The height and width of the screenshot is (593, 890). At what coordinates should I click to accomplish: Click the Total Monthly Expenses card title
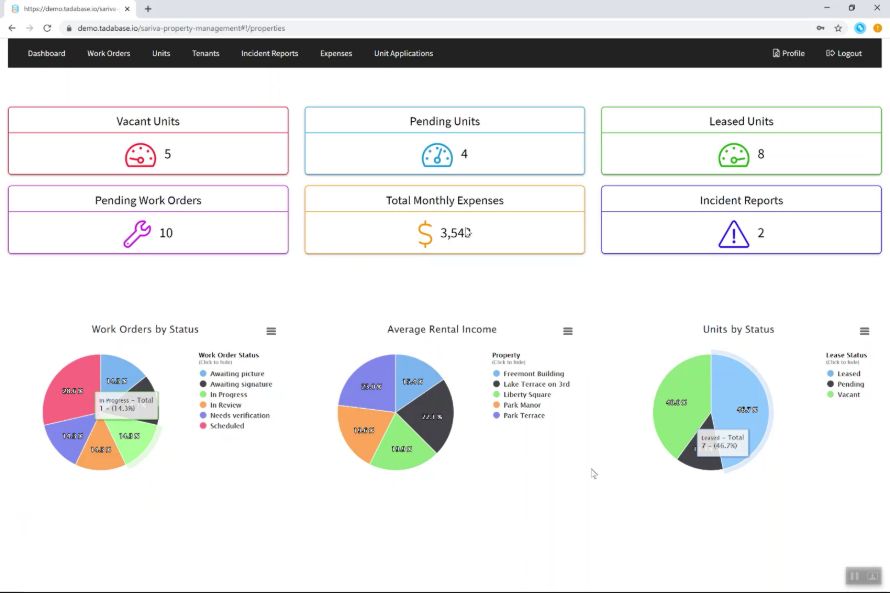pyautogui.click(x=444, y=200)
